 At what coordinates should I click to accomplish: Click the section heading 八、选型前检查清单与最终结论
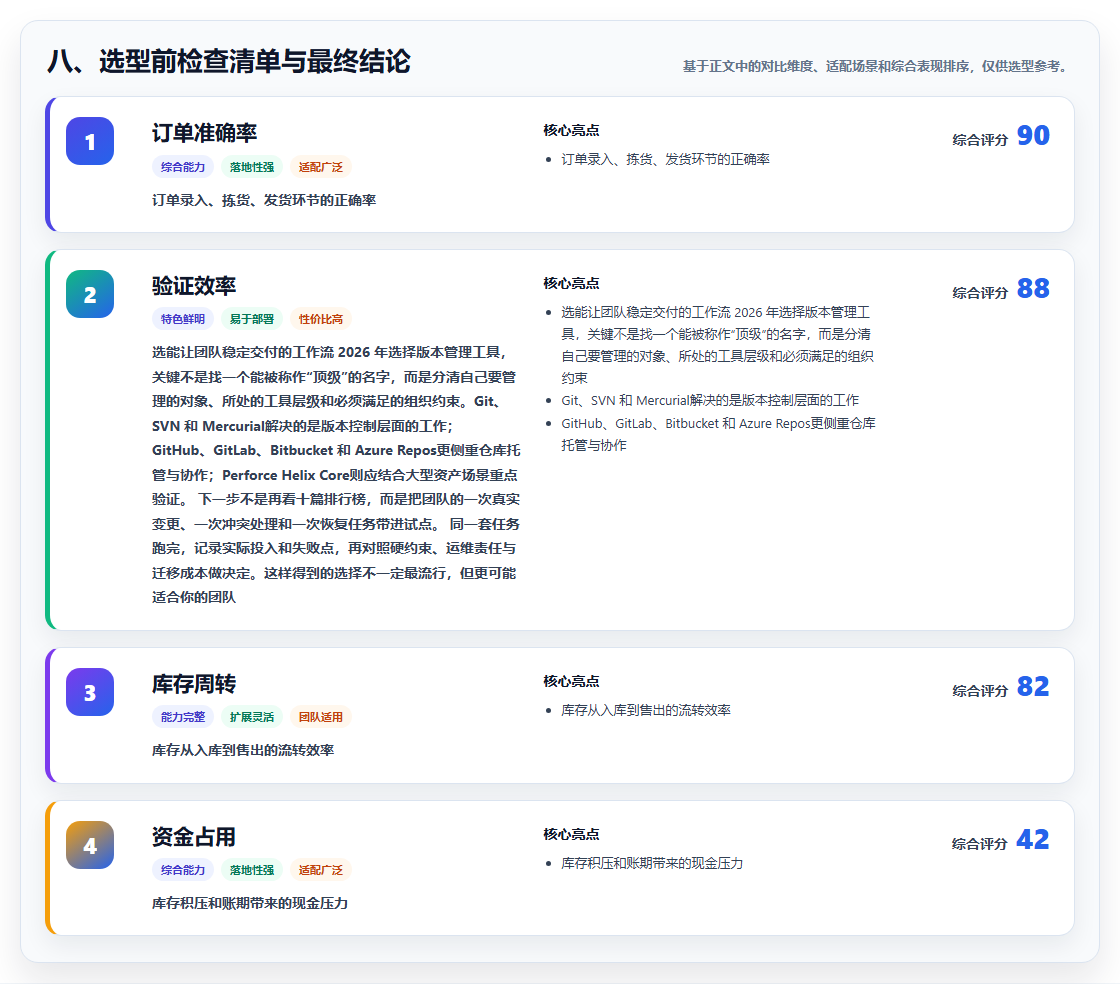229,61
